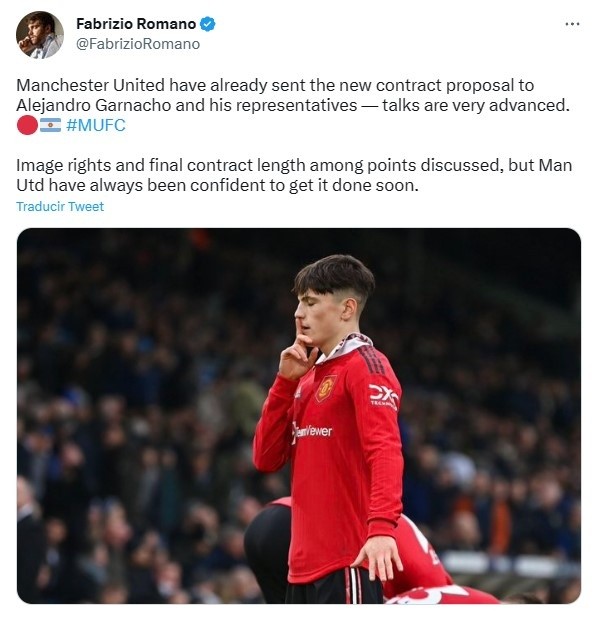This screenshot has height=618, width=594.
Task: Click the player's dark hair
Action: [334, 277]
